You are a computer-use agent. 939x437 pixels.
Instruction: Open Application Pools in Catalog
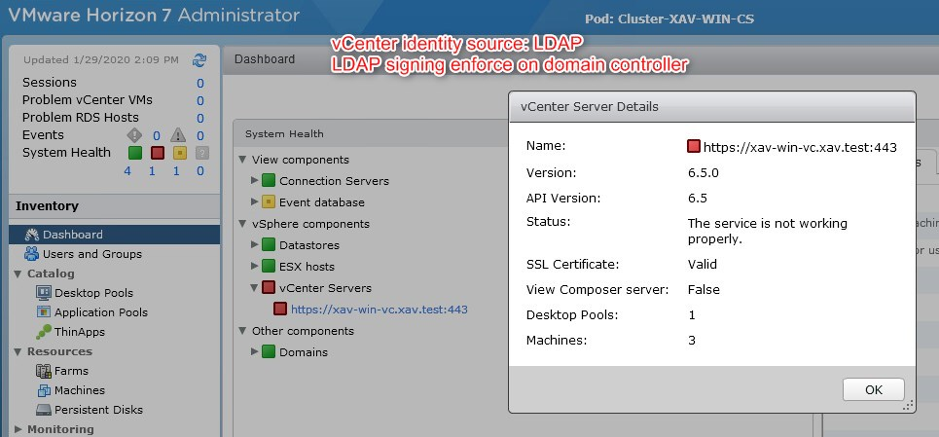[101, 312]
